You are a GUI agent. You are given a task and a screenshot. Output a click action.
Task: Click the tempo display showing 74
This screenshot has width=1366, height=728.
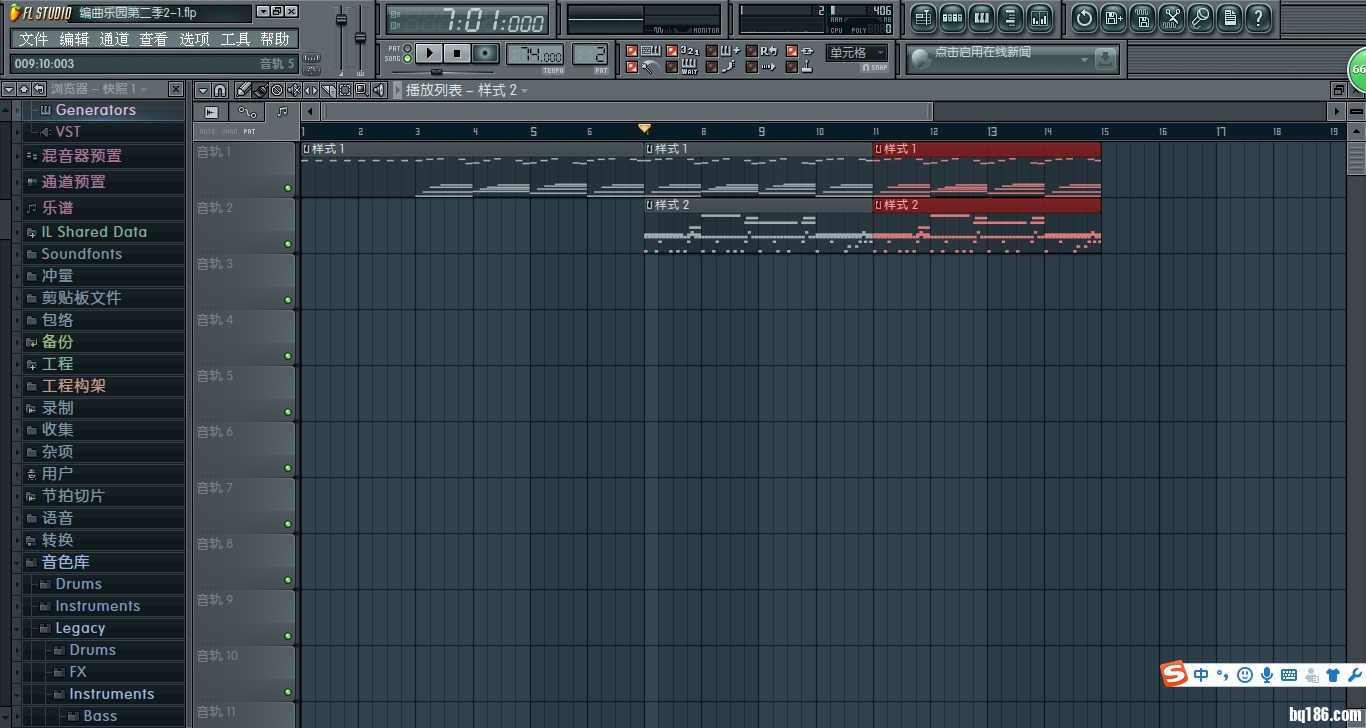coord(535,55)
